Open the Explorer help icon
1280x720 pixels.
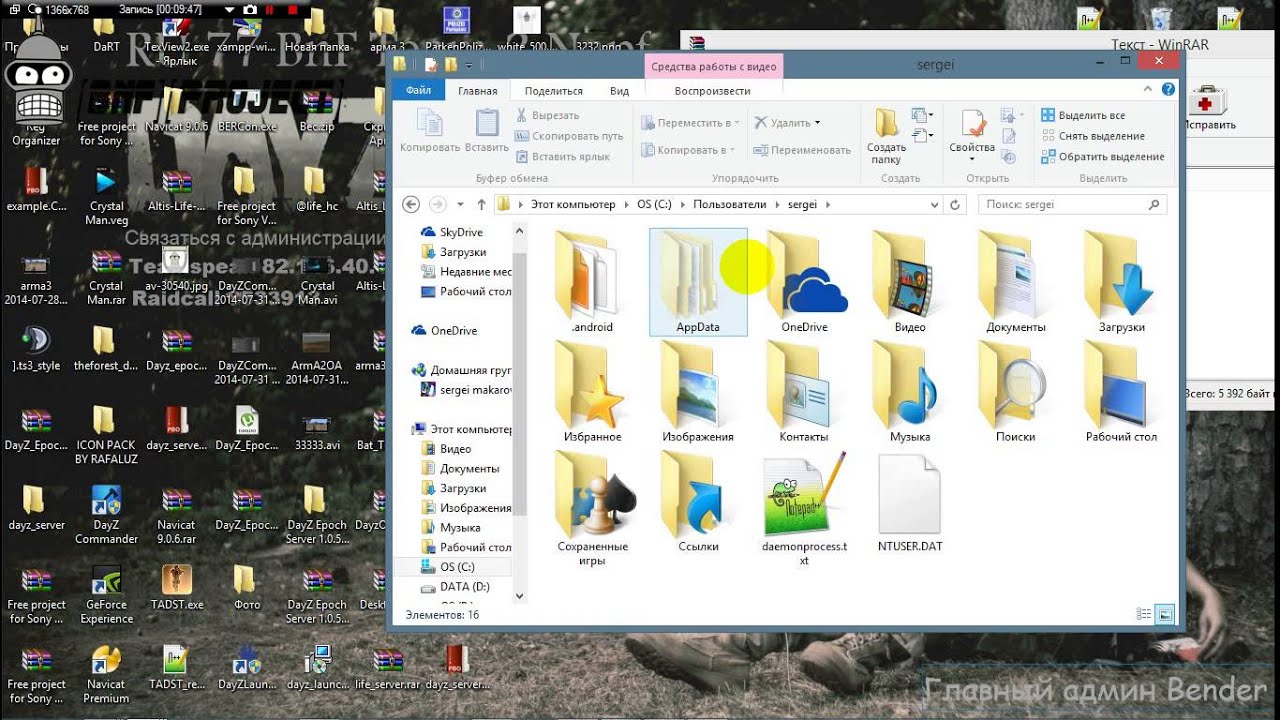click(x=1168, y=90)
